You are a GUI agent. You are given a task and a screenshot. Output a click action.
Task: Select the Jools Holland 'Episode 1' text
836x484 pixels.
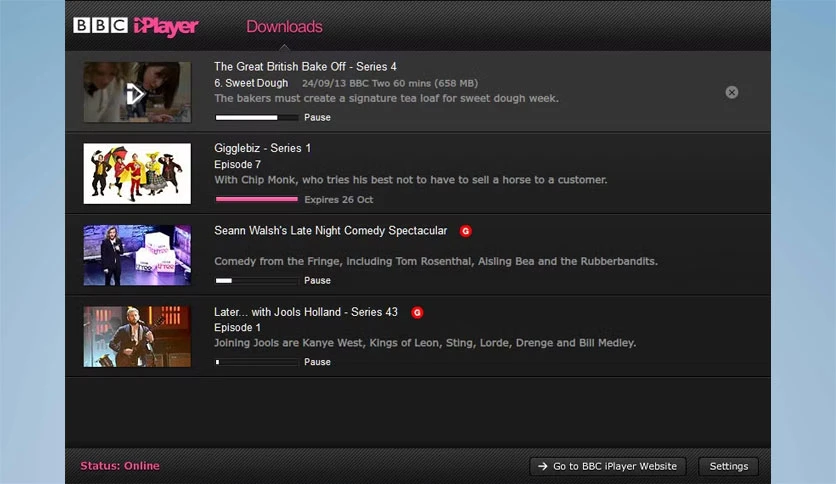tap(237, 327)
